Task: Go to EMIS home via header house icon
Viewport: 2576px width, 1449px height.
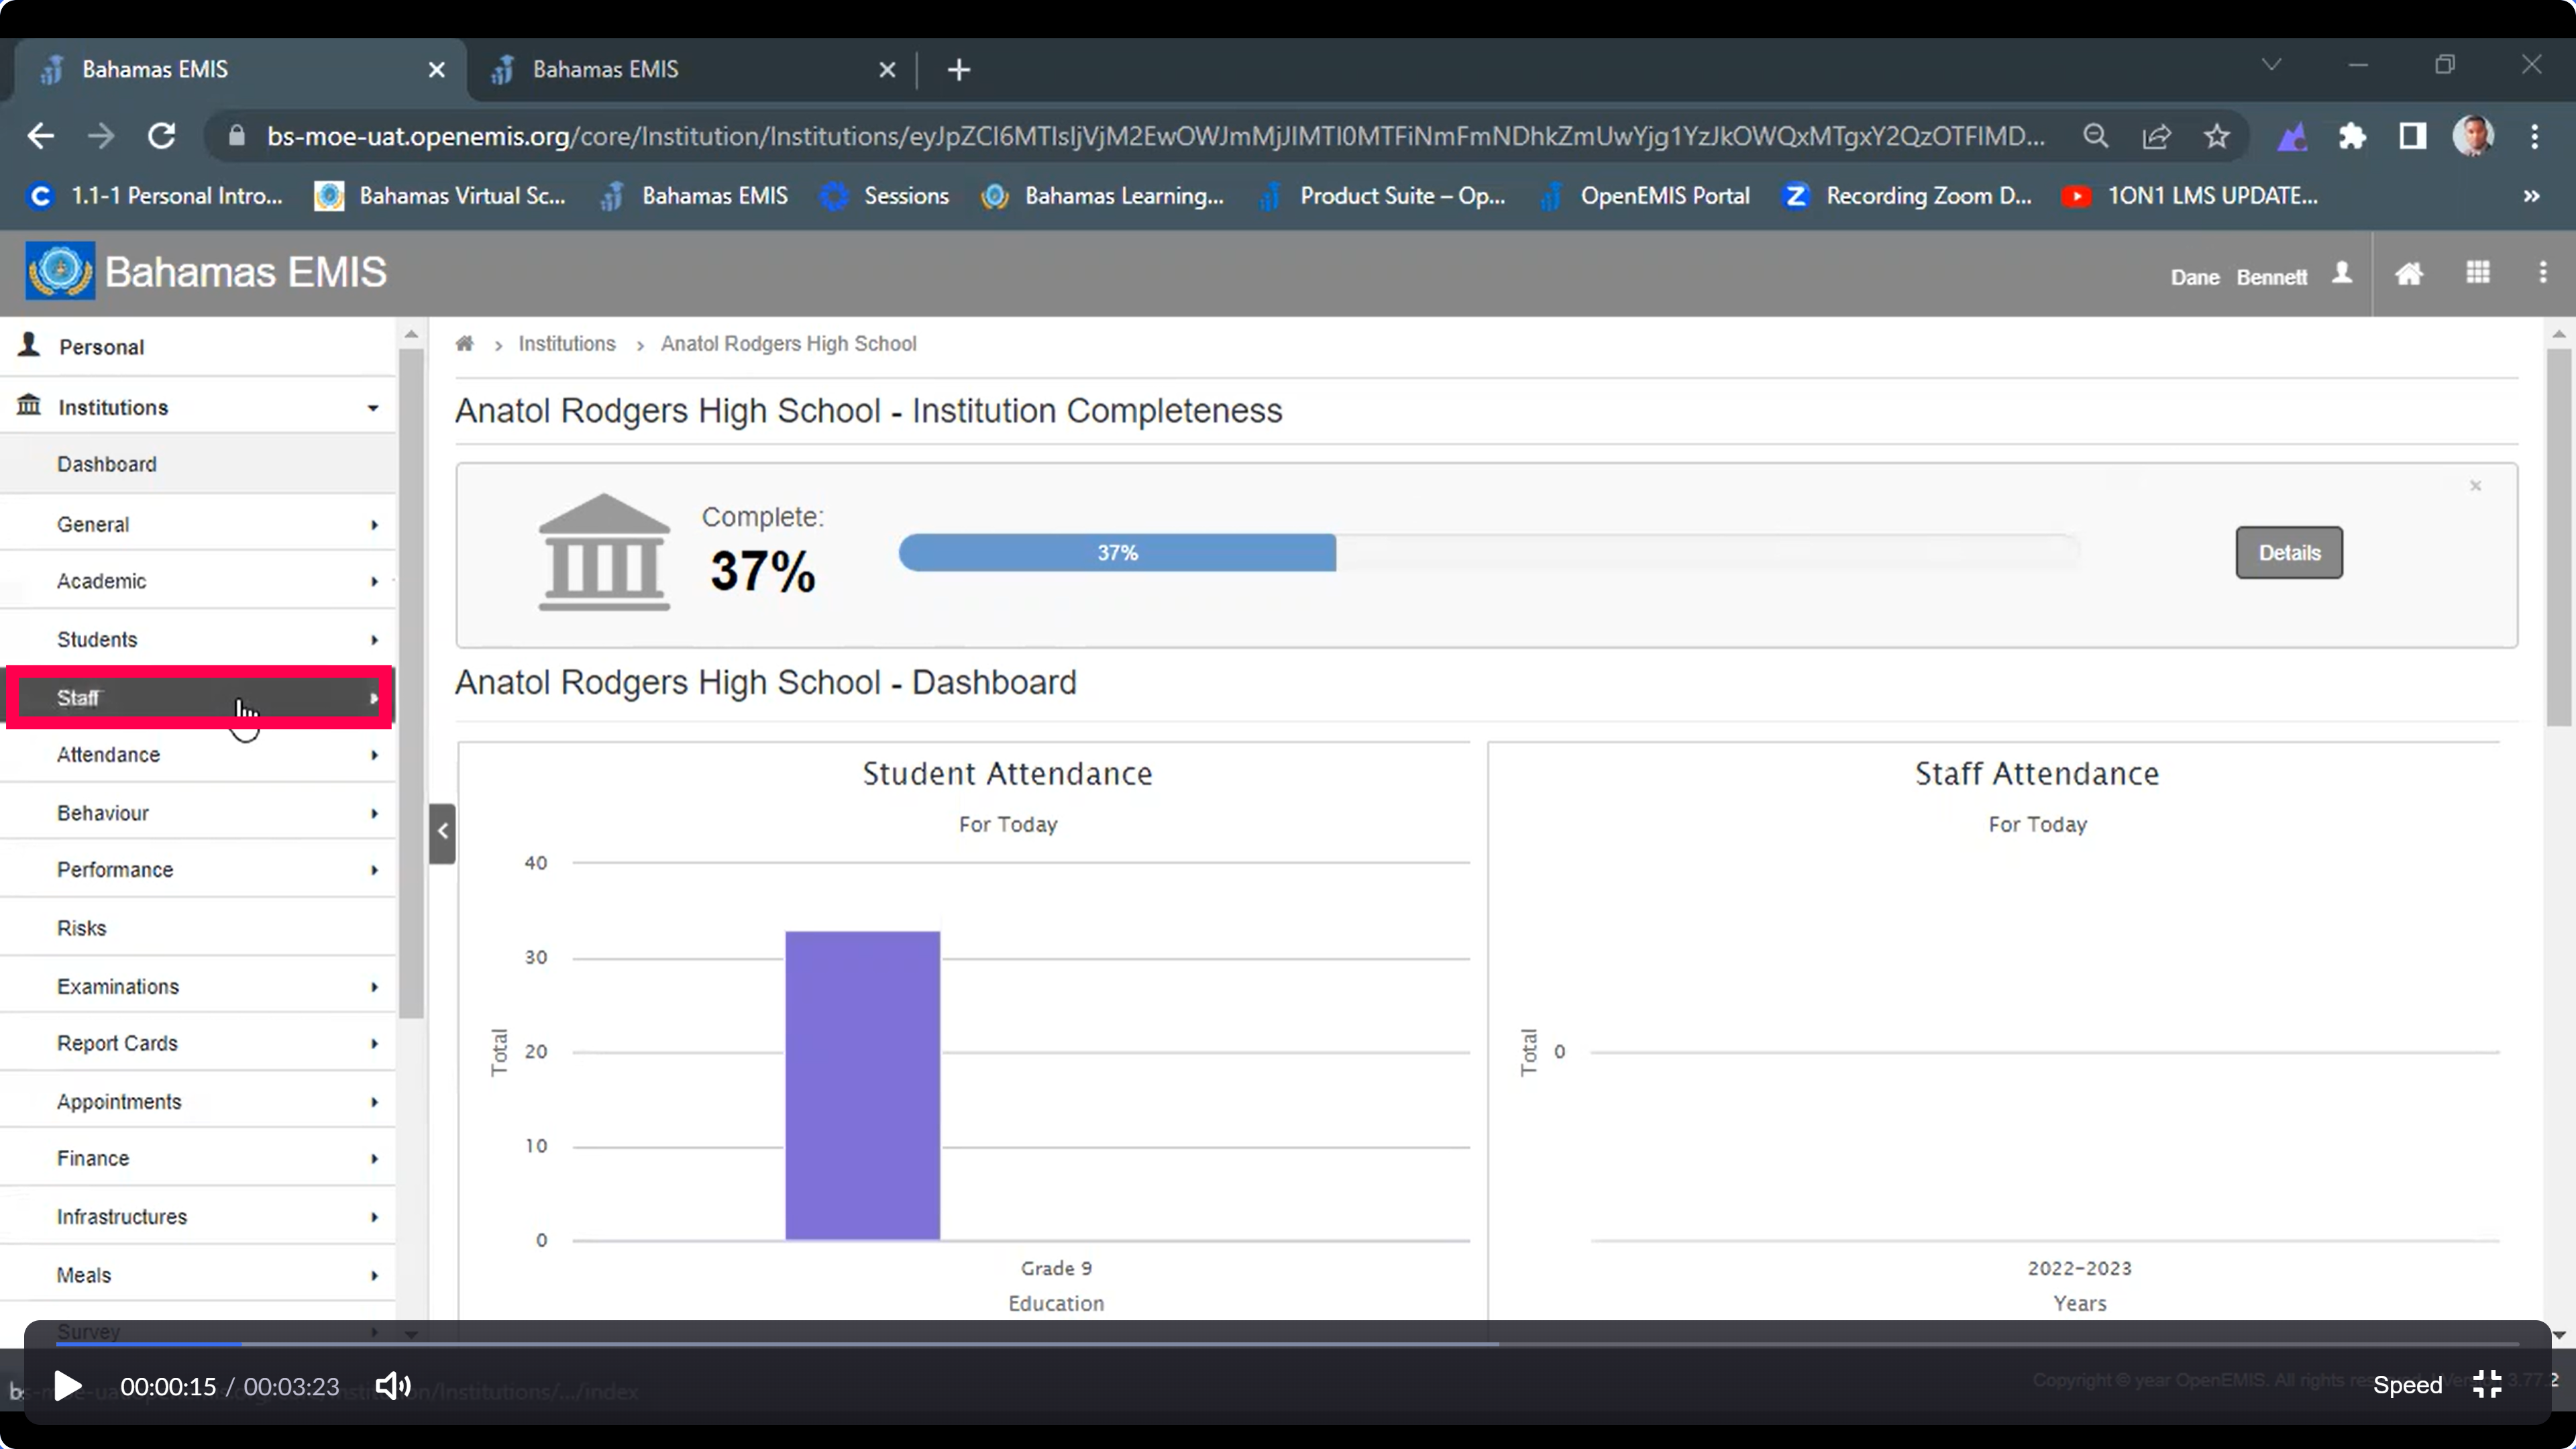Action: (x=2409, y=273)
